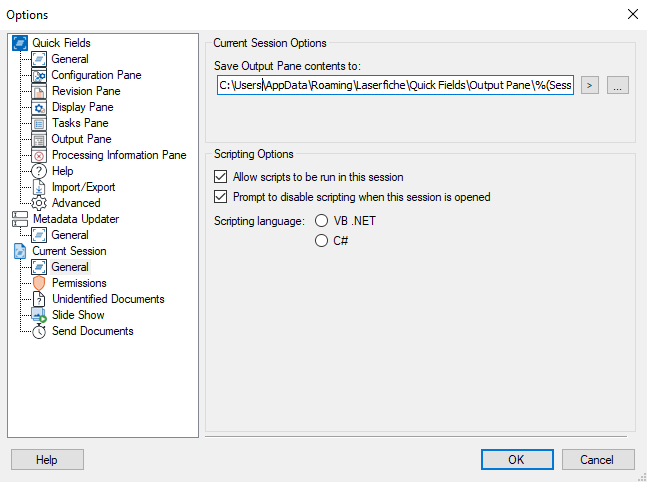
Task: Open Quick Fields General options
Action: [70, 59]
